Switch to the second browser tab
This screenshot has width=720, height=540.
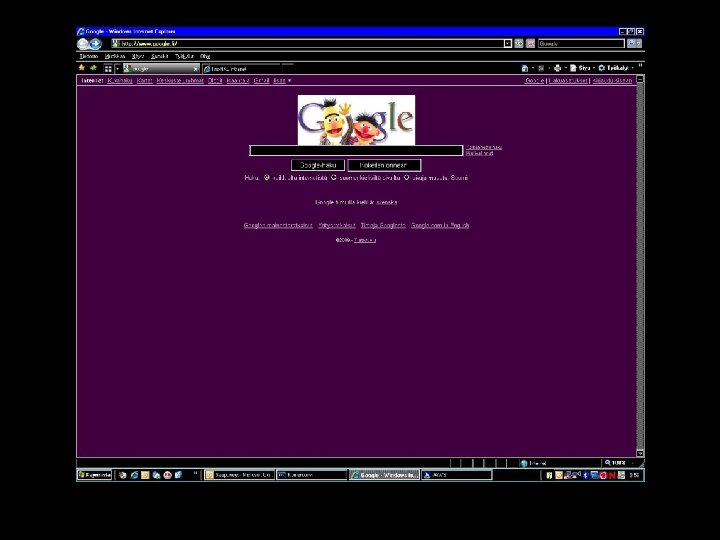241,69
